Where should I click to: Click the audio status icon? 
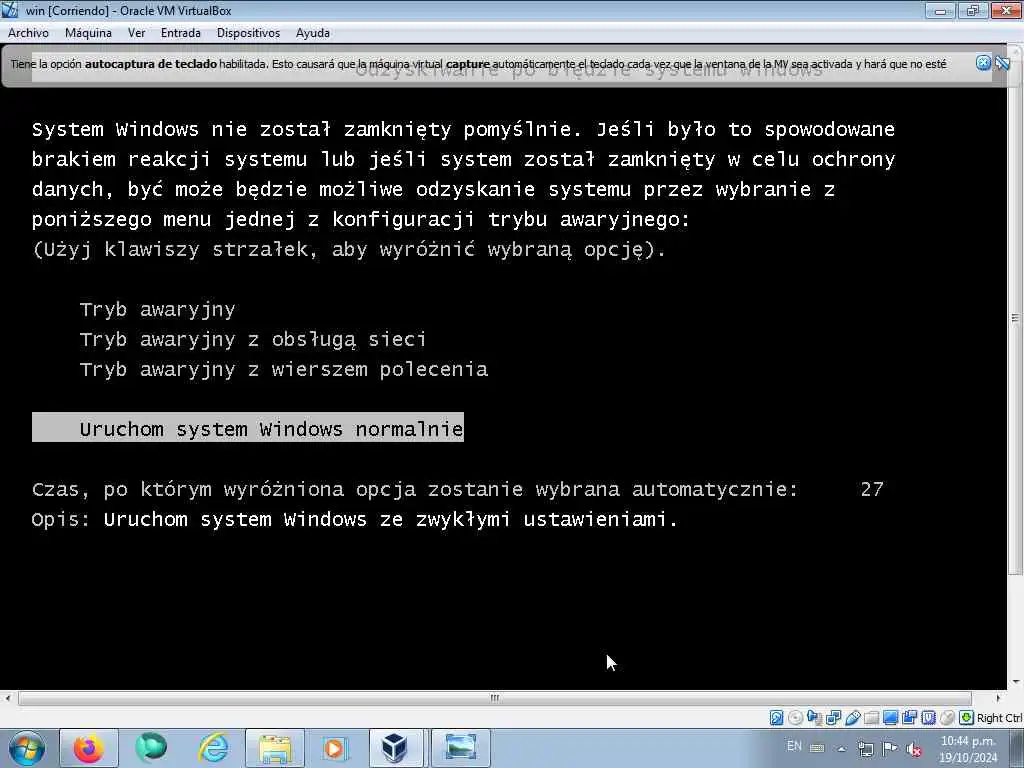[x=814, y=718]
